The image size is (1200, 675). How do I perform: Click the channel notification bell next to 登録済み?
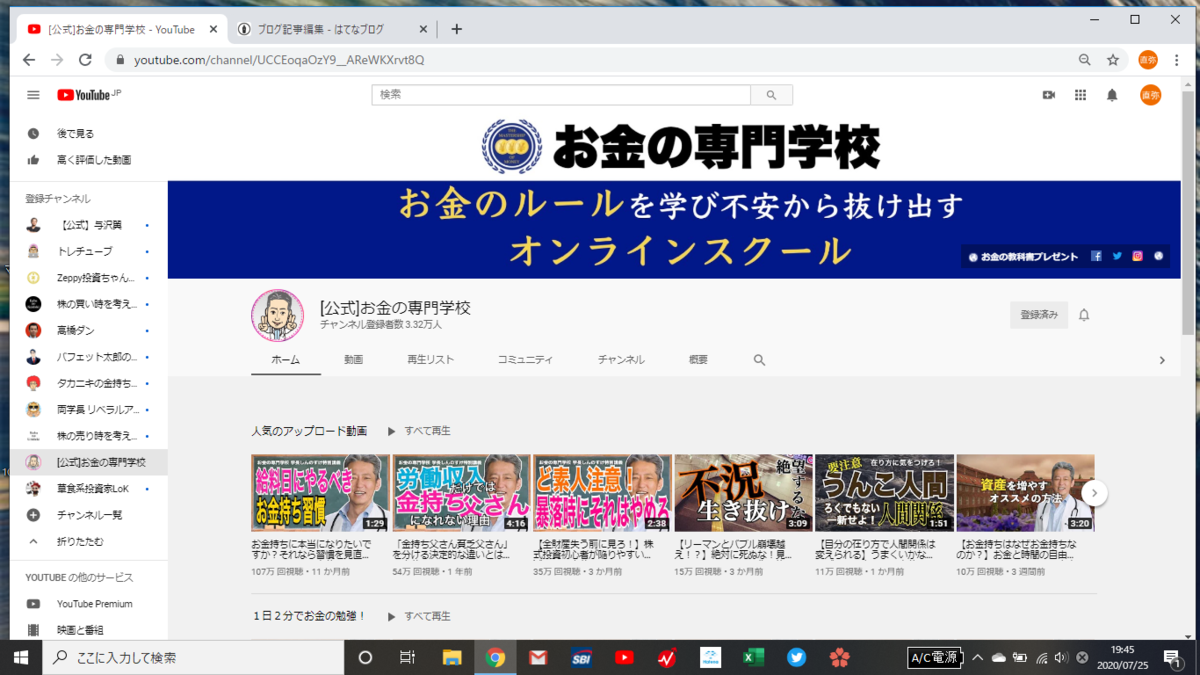pos(1084,315)
